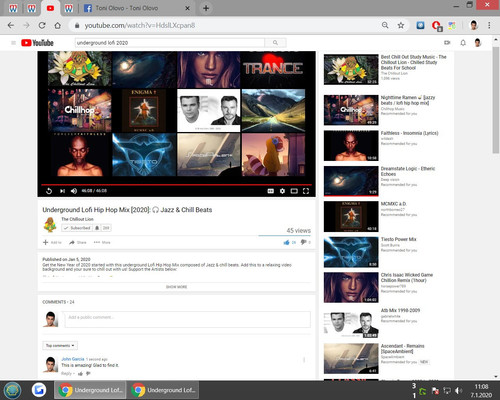Open the blue extension icon in the toolbar
Image resolution: width=500 pixels, height=400 pixels.
pyautogui.click(x=420, y=25)
